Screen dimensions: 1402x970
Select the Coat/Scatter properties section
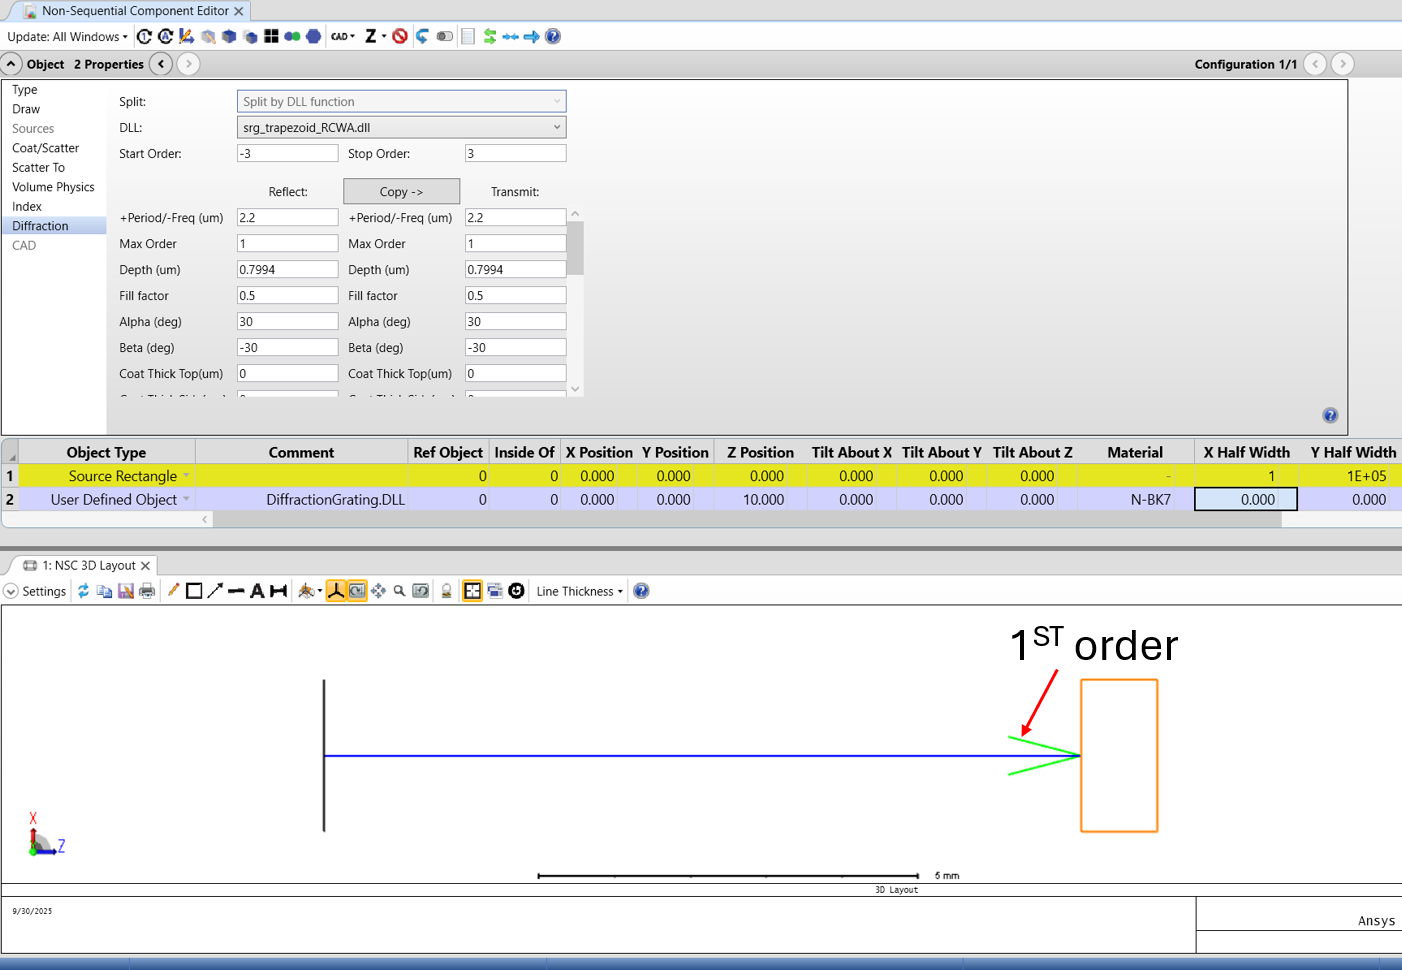(45, 148)
